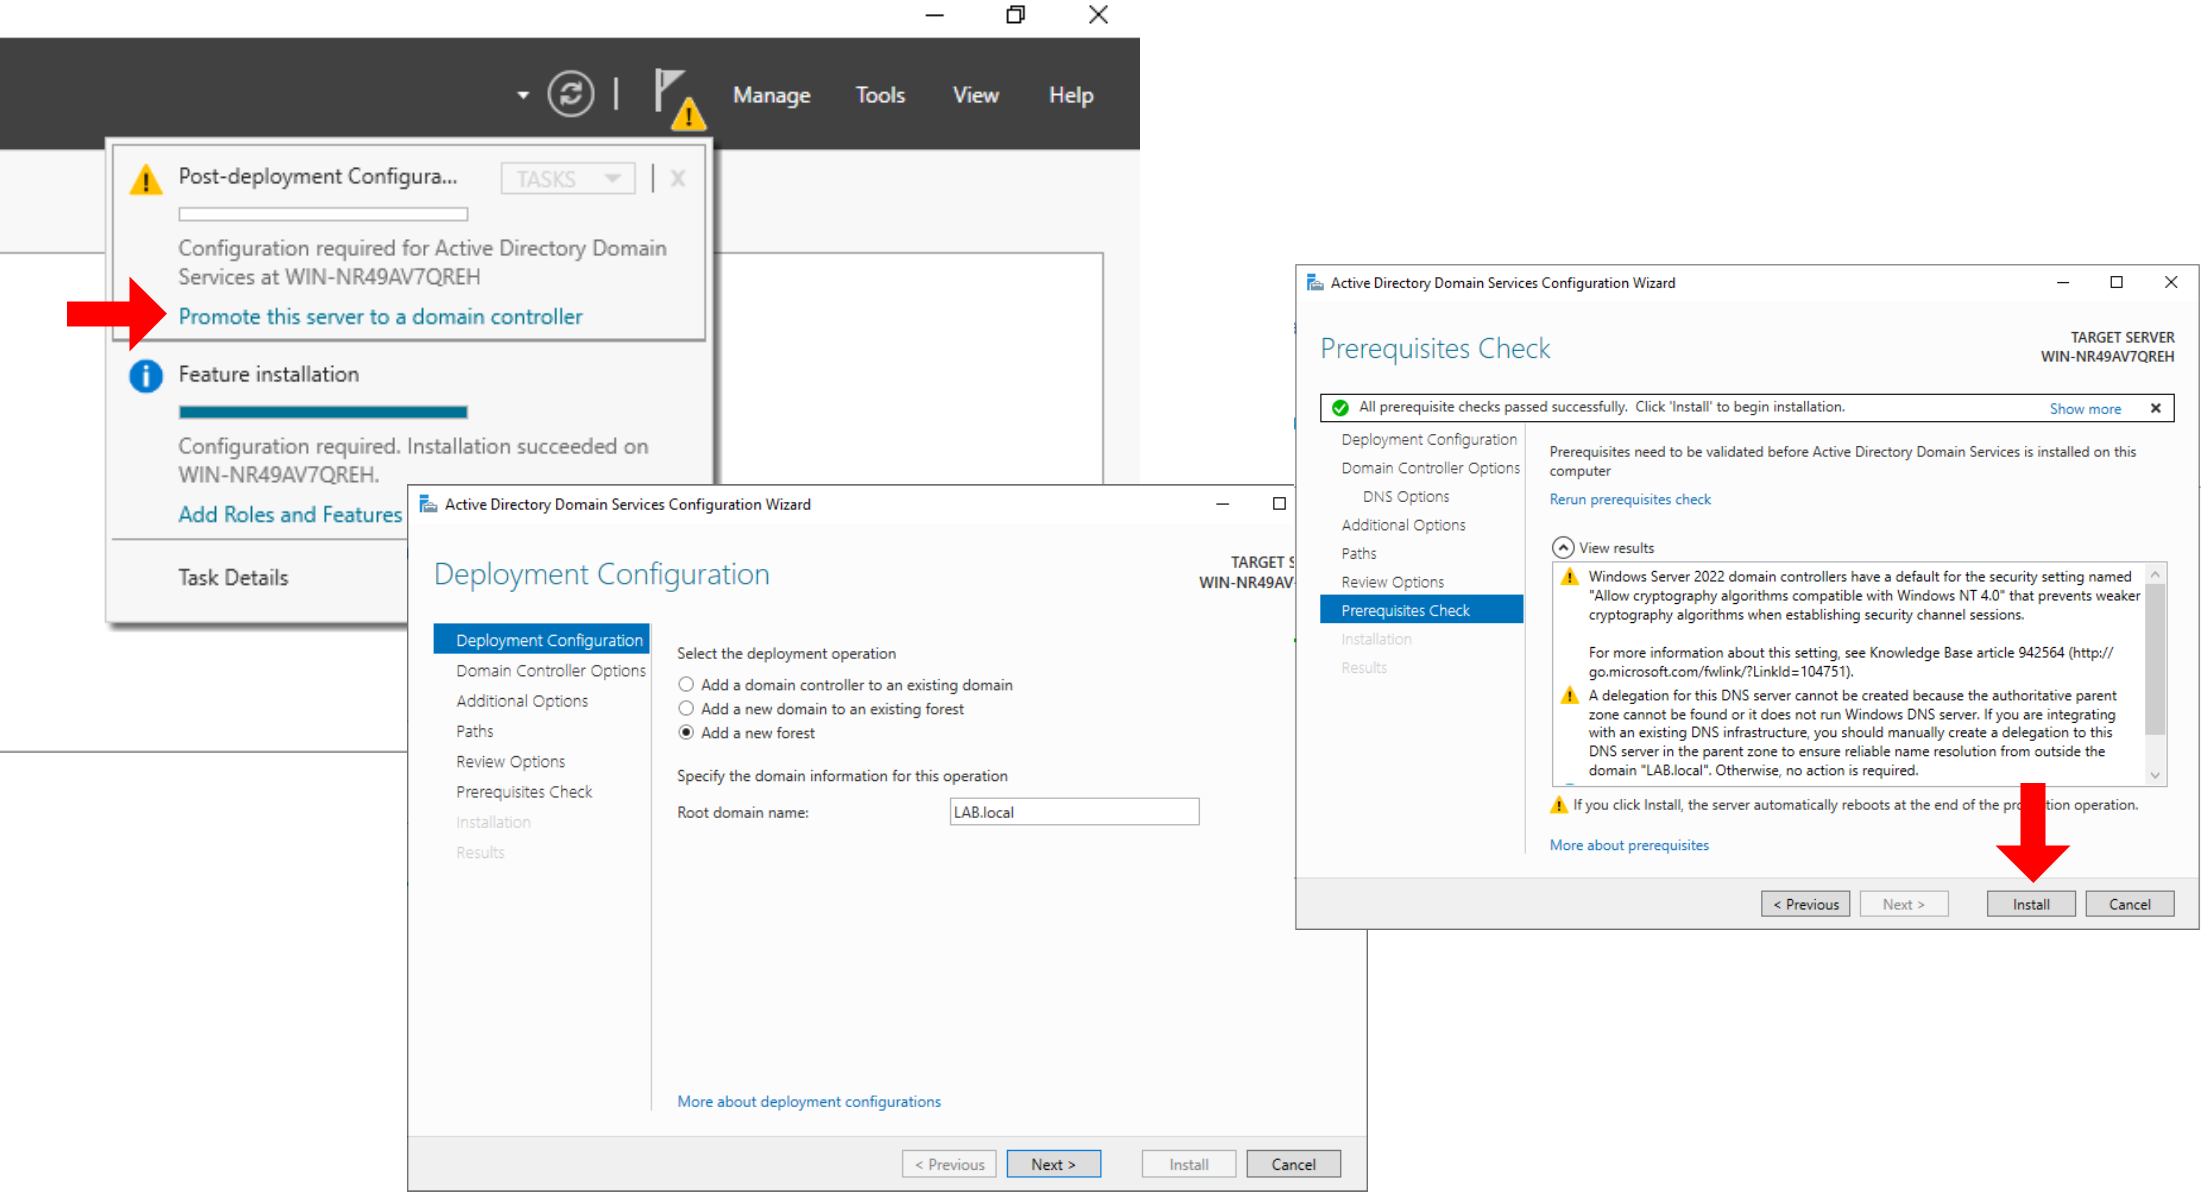This screenshot has width=2201, height=1192.
Task: Open the notifications flag with warning
Action: tap(677, 98)
